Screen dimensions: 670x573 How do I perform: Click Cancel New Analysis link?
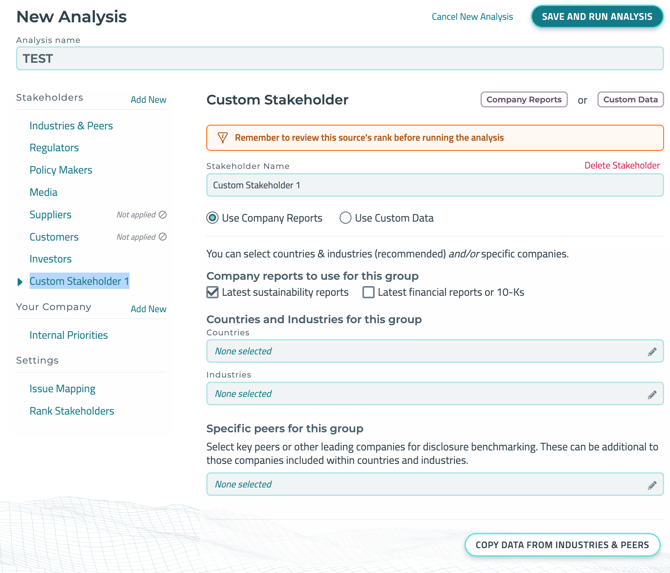click(x=472, y=17)
